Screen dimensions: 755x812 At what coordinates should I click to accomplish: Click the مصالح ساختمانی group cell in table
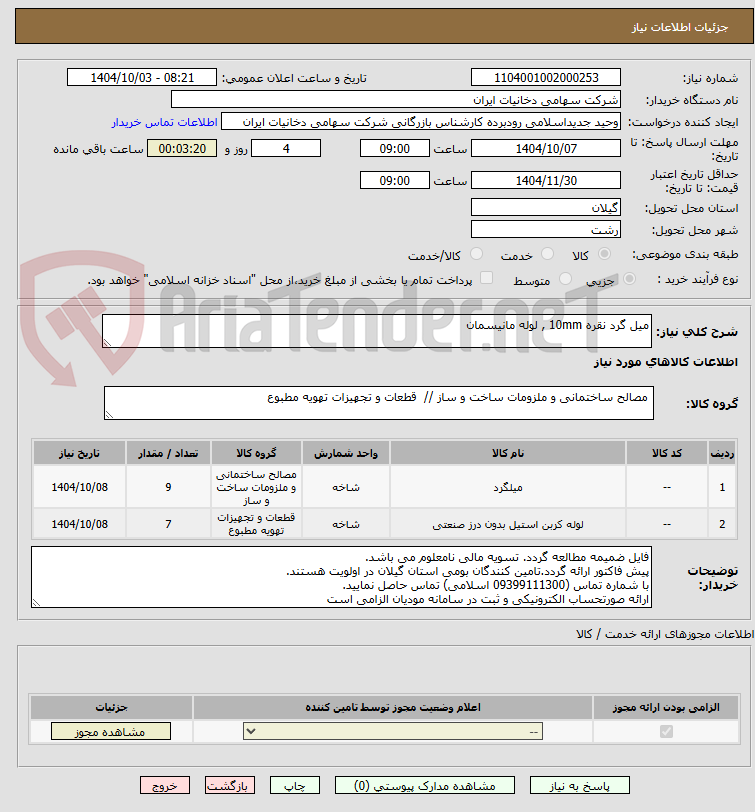256,487
